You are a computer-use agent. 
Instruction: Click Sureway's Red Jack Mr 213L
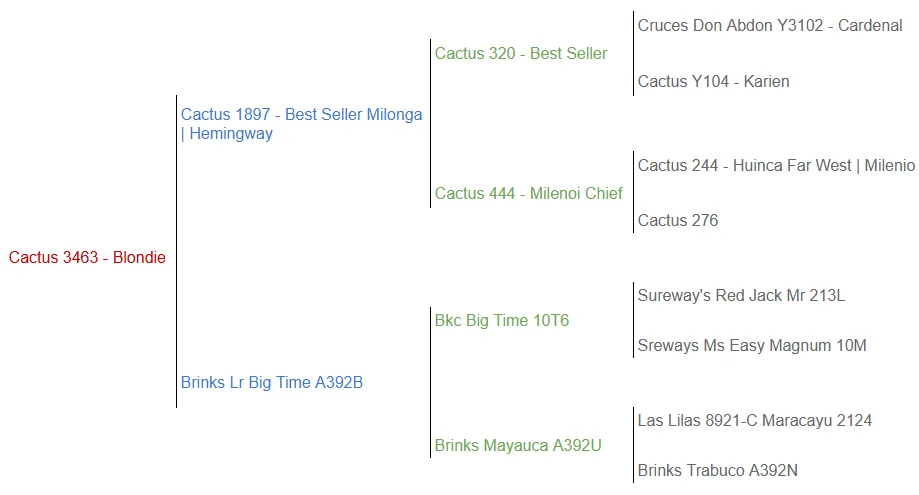point(741,296)
